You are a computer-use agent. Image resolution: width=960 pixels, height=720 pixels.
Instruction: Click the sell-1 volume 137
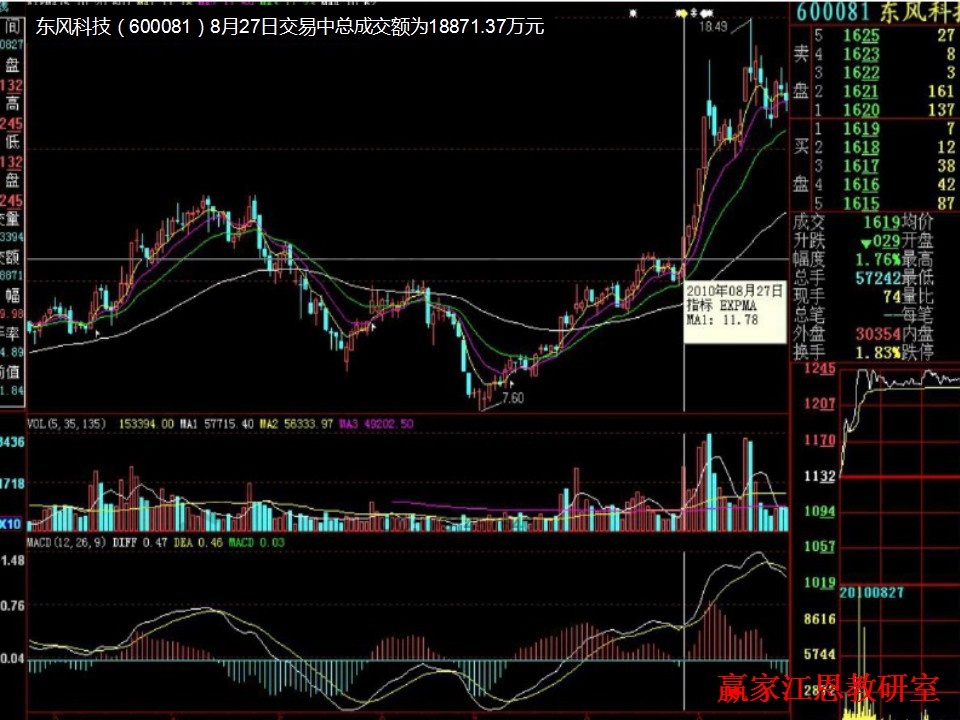pos(941,110)
